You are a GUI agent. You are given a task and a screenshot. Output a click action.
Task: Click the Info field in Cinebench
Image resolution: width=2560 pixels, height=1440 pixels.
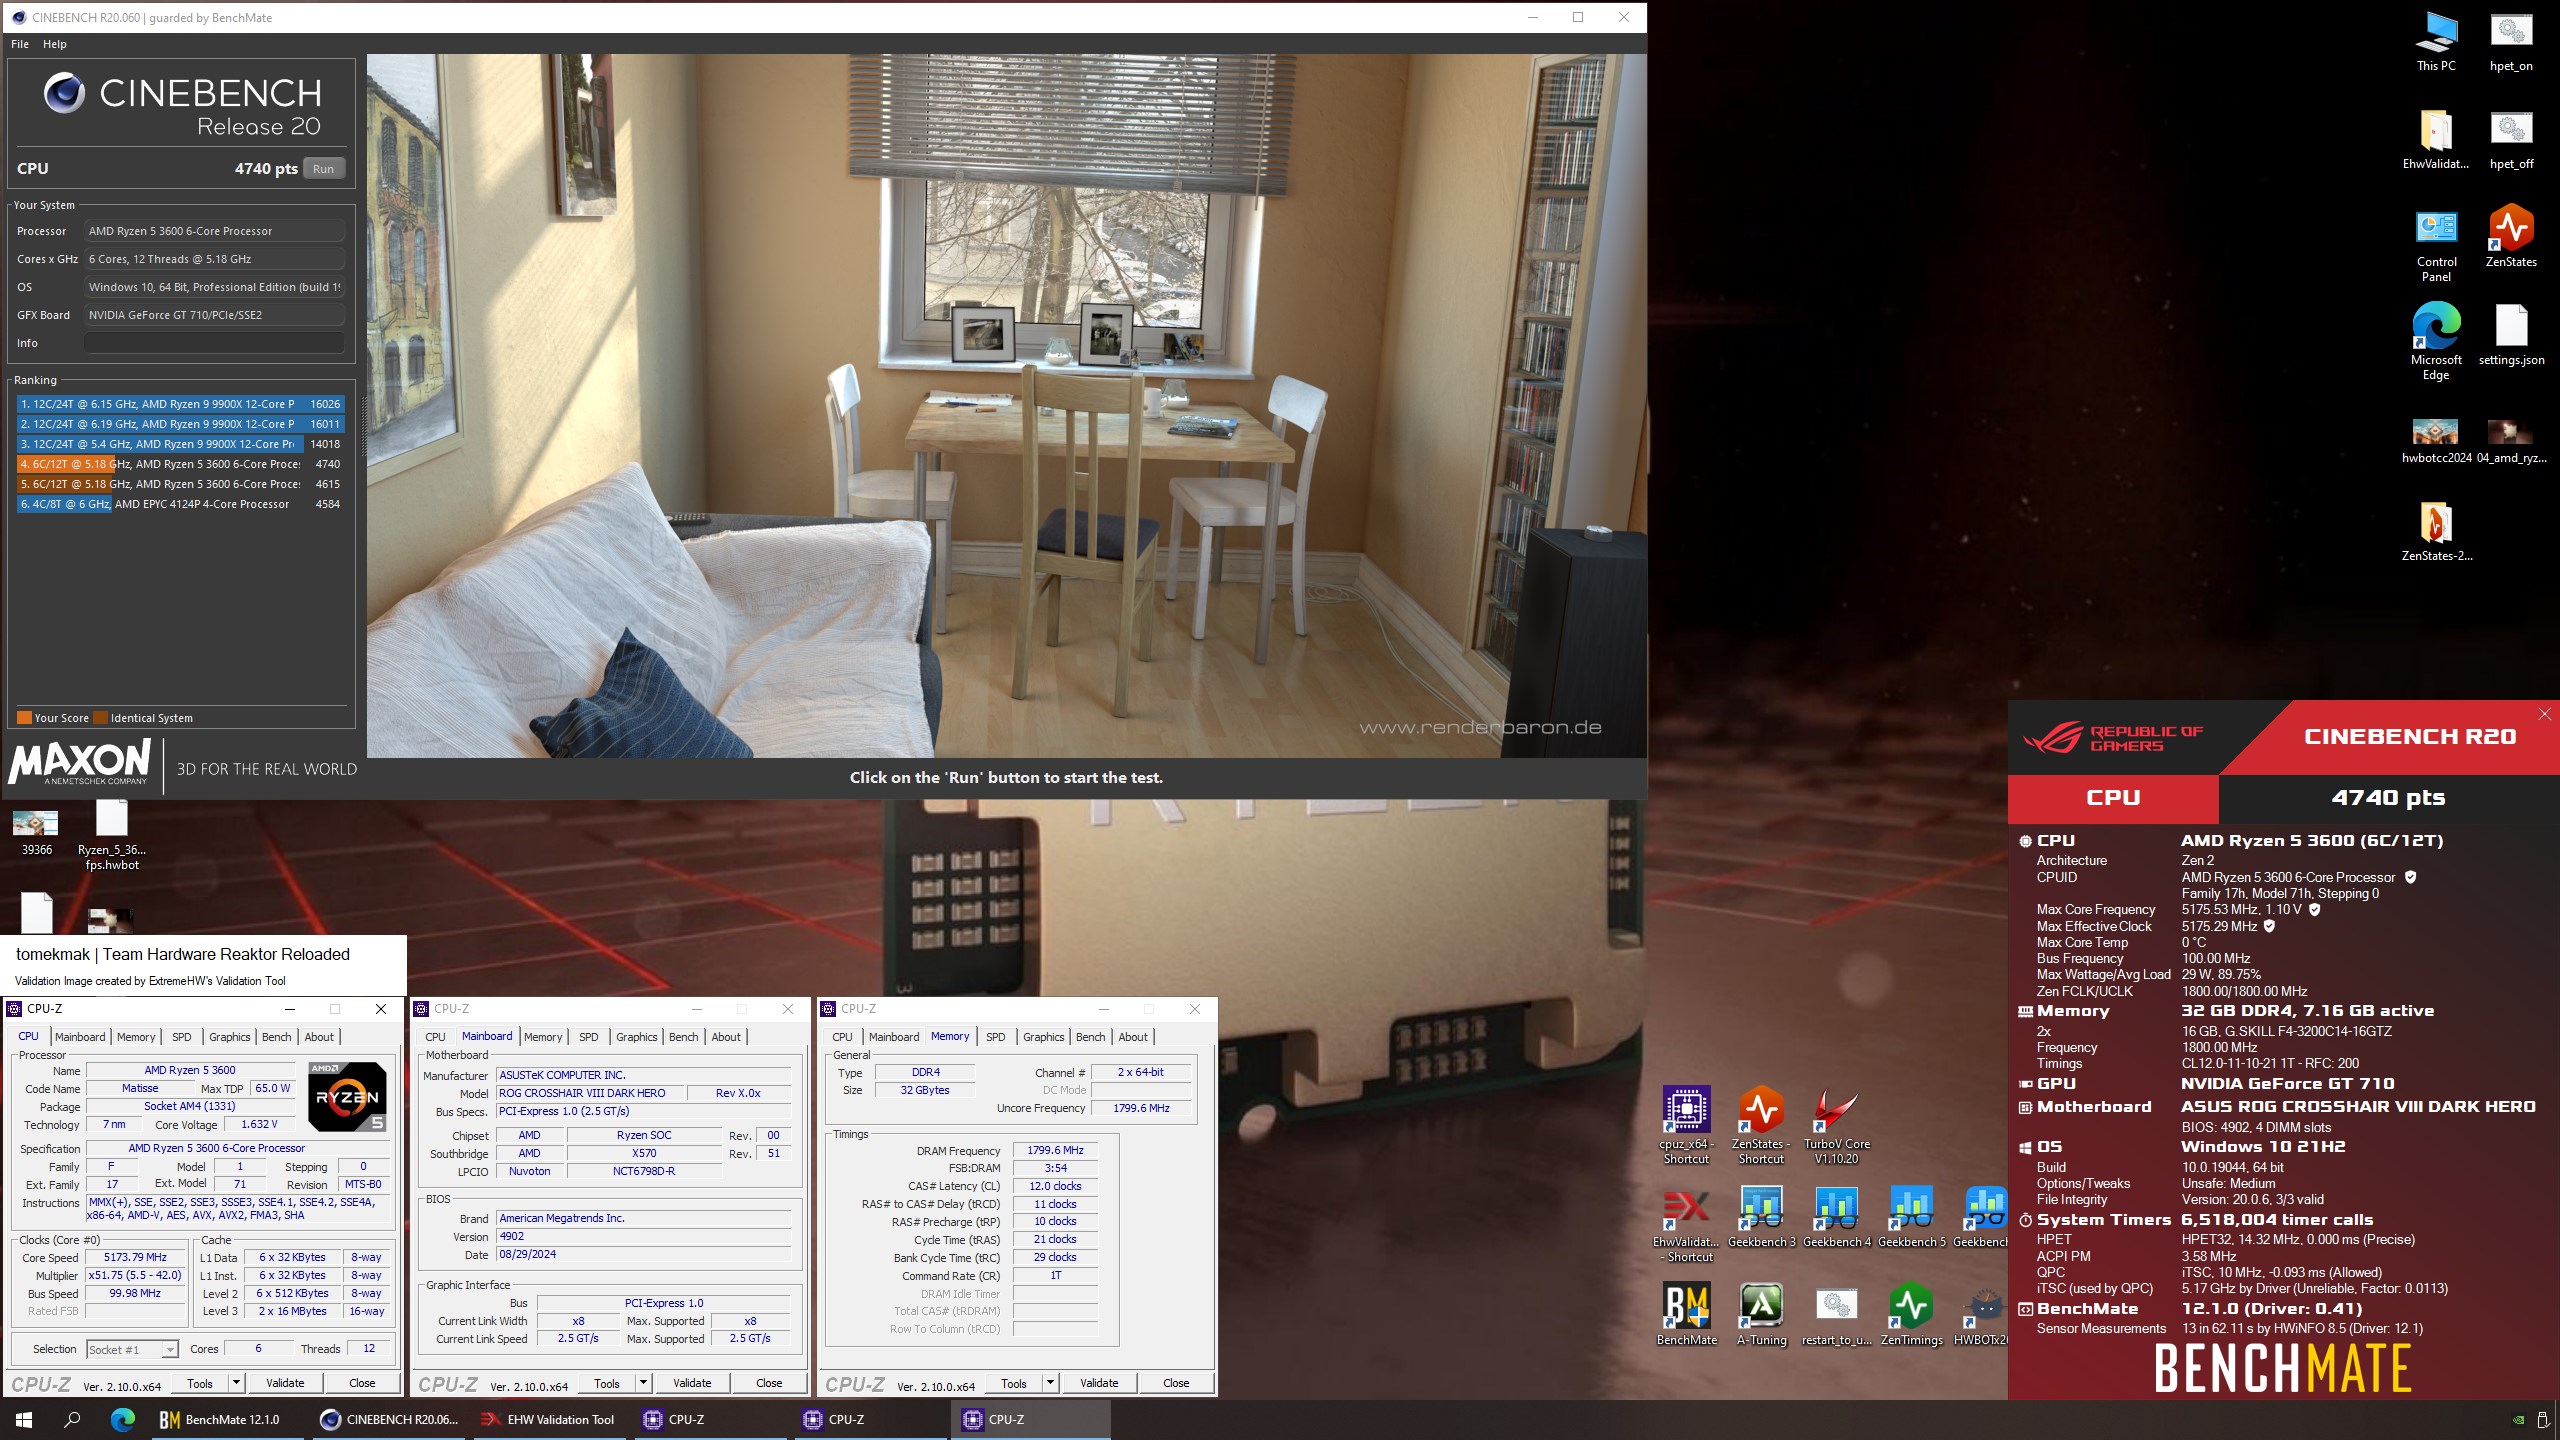[x=214, y=343]
